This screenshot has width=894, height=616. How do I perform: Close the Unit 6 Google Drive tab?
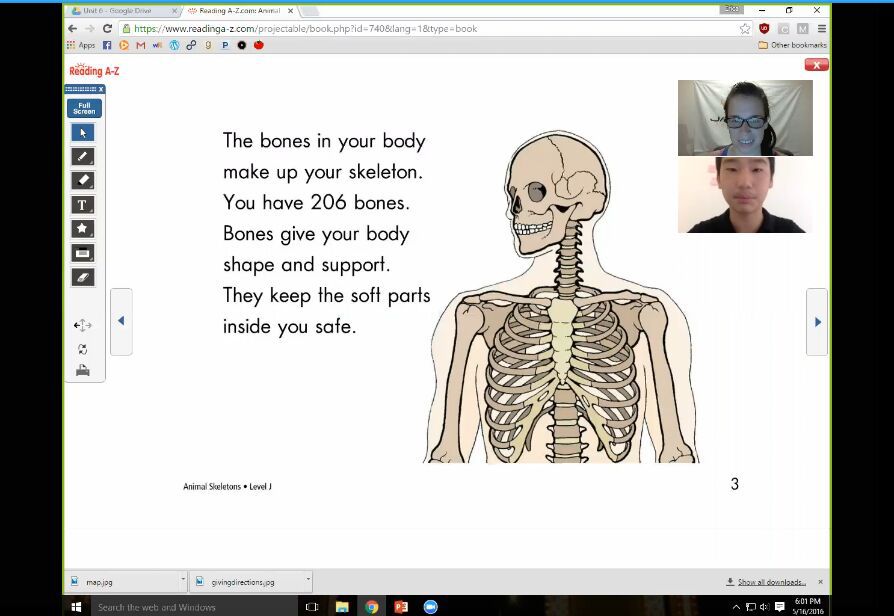pos(174,11)
